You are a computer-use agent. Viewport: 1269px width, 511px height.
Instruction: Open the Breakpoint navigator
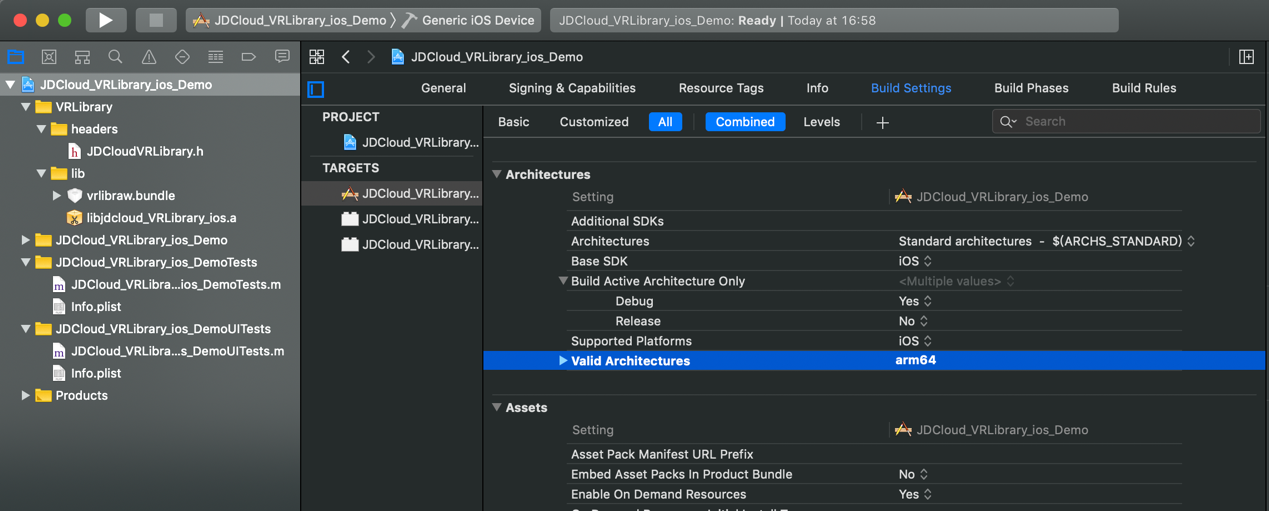pos(249,57)
